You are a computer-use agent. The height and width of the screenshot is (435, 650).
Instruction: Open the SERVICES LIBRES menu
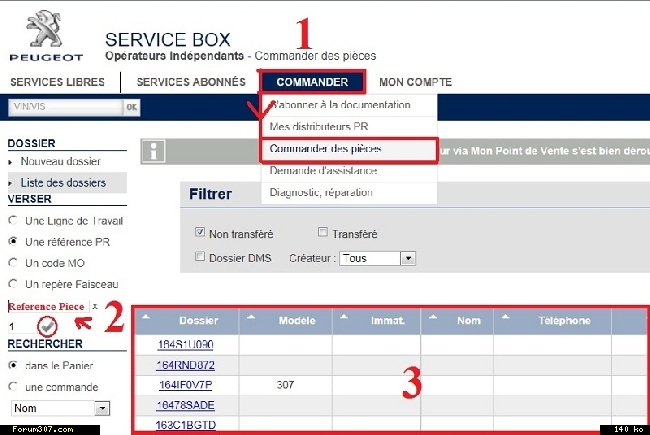point(58,82)
